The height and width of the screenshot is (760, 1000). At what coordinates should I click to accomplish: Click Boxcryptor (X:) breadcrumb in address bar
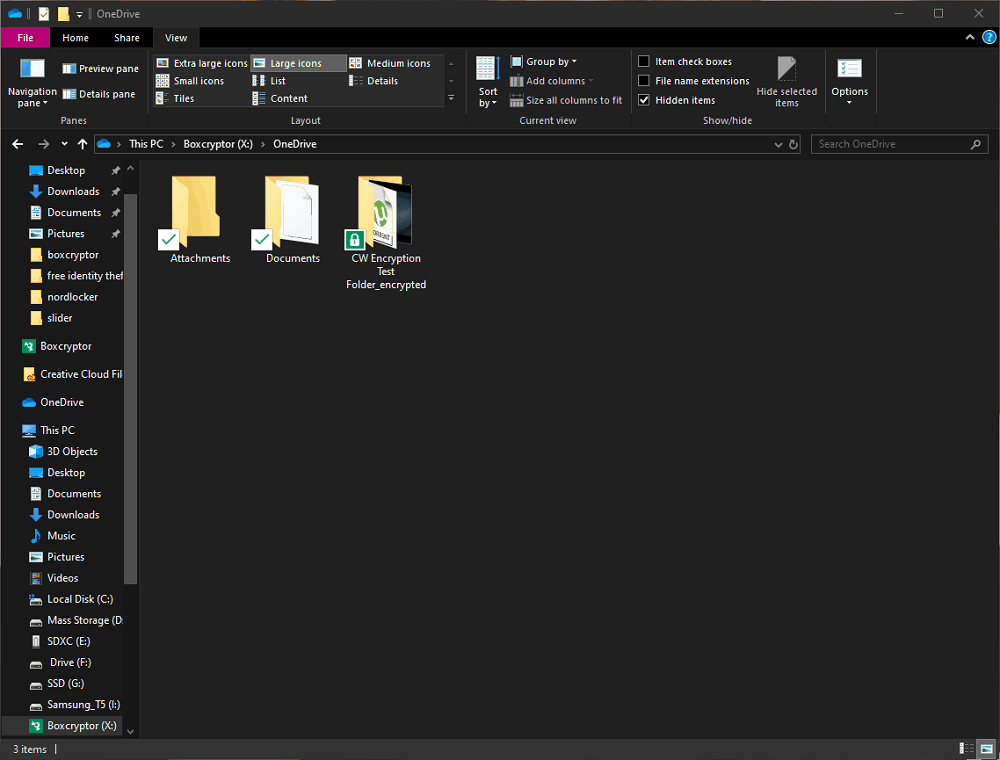(x=218, y=144)
